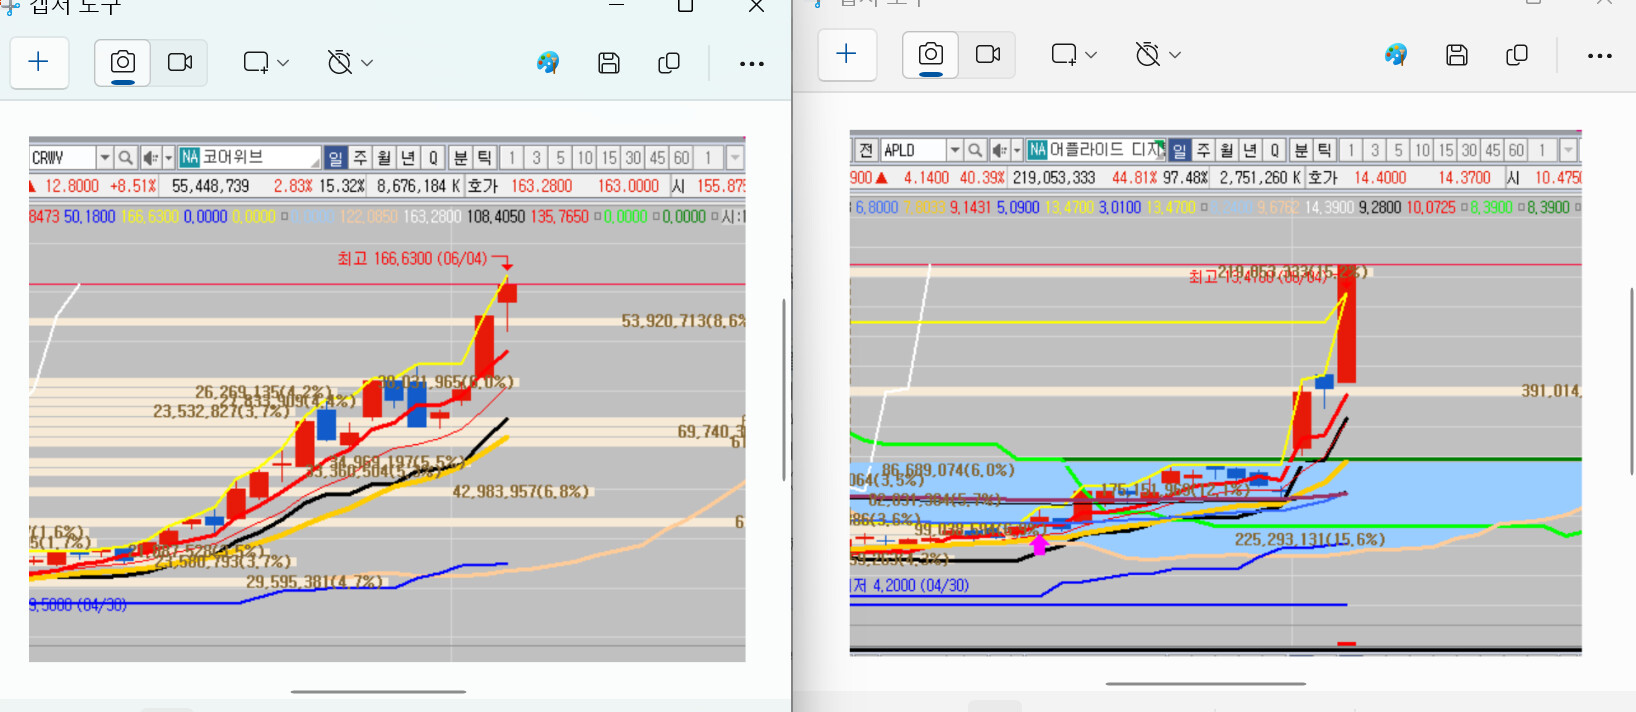Screen dimensions: 1636x712
Task: Copy the CRWV chart snip to clipboard
Action: (669, 63)
